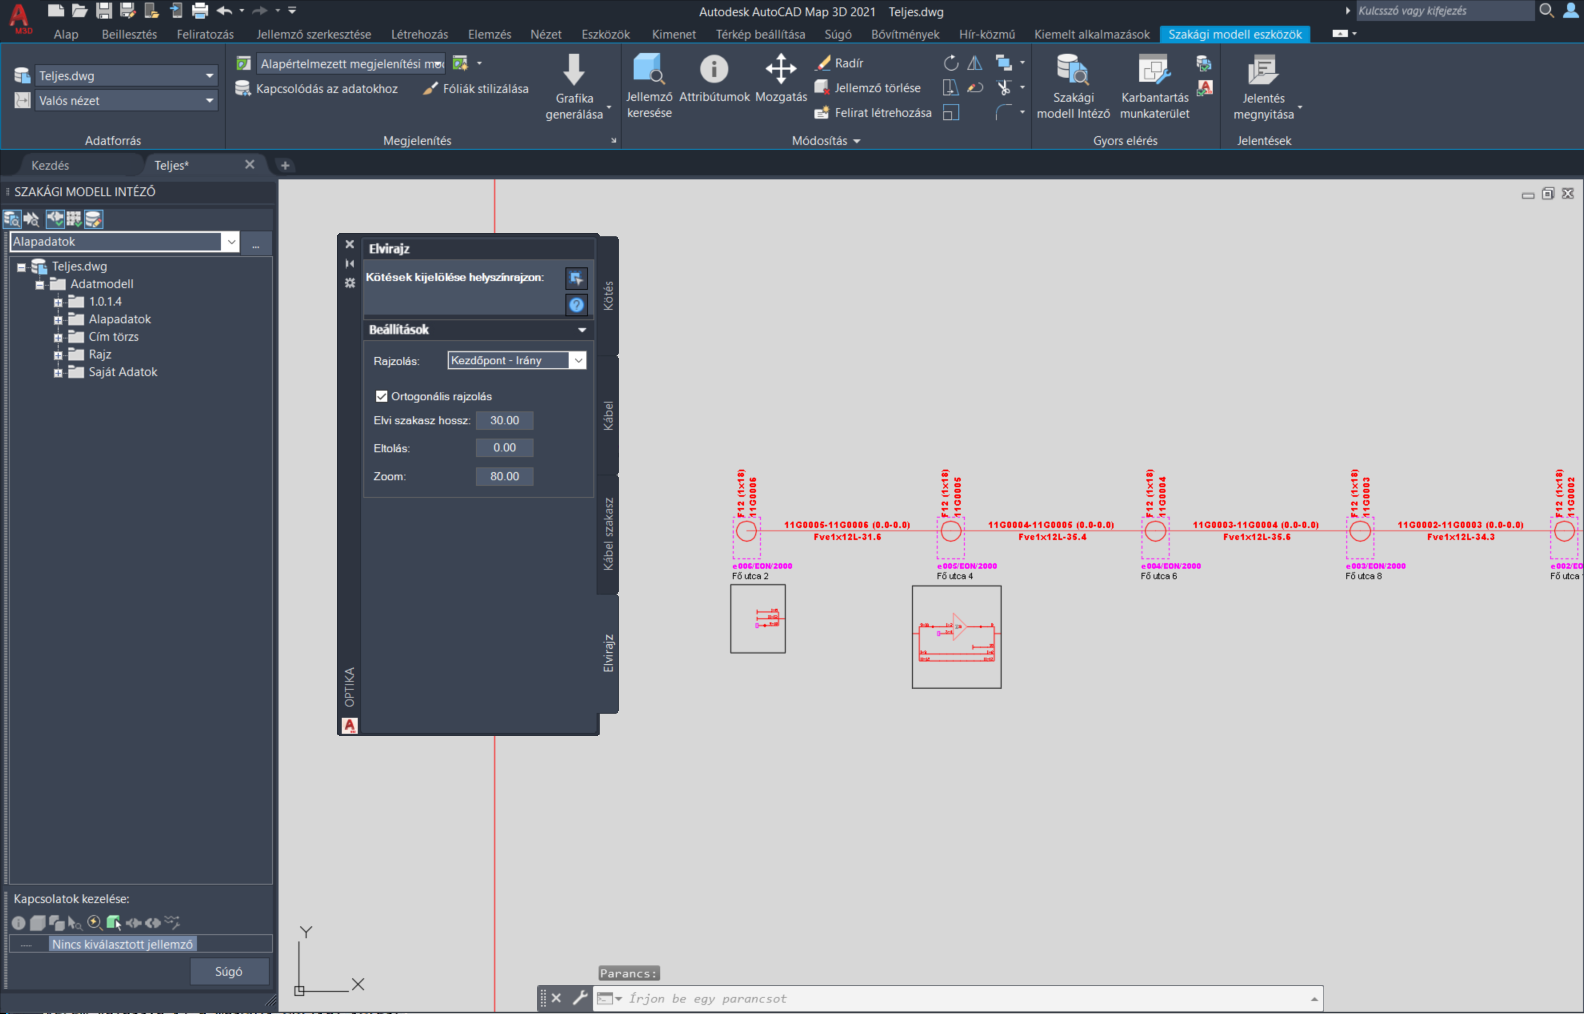Click the Zoom value field showing 80.00
This screenshot has width=1584, height=1014.
click(505, 477)
